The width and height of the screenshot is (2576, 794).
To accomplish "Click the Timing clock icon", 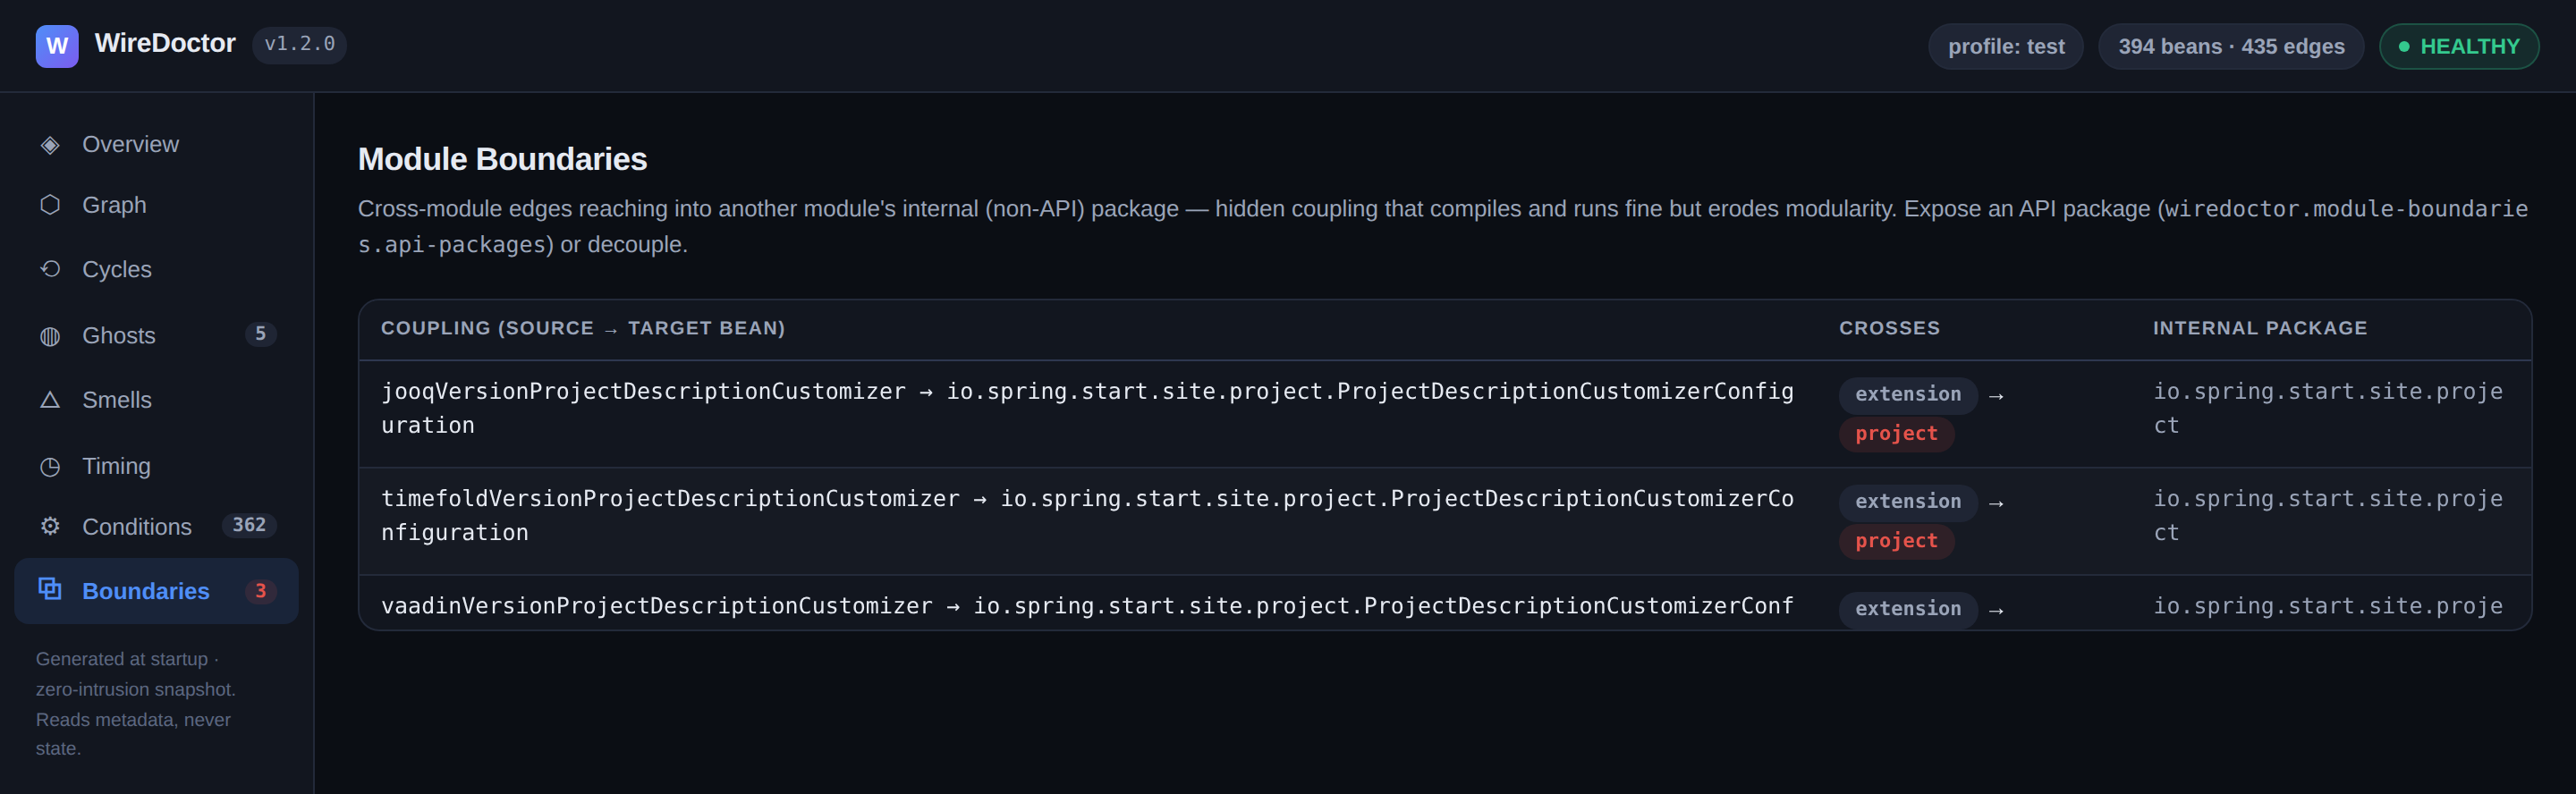I will tap(50, 467).
